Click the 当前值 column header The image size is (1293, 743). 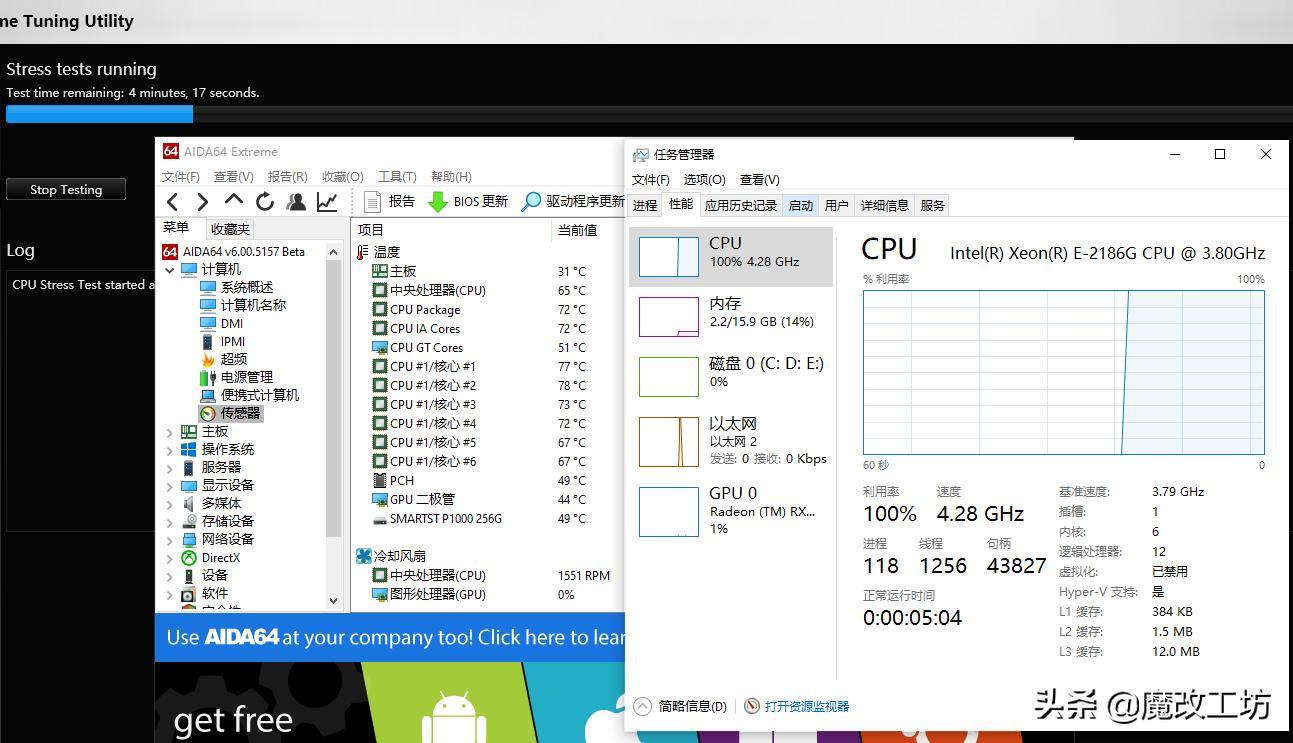(588, 229)
